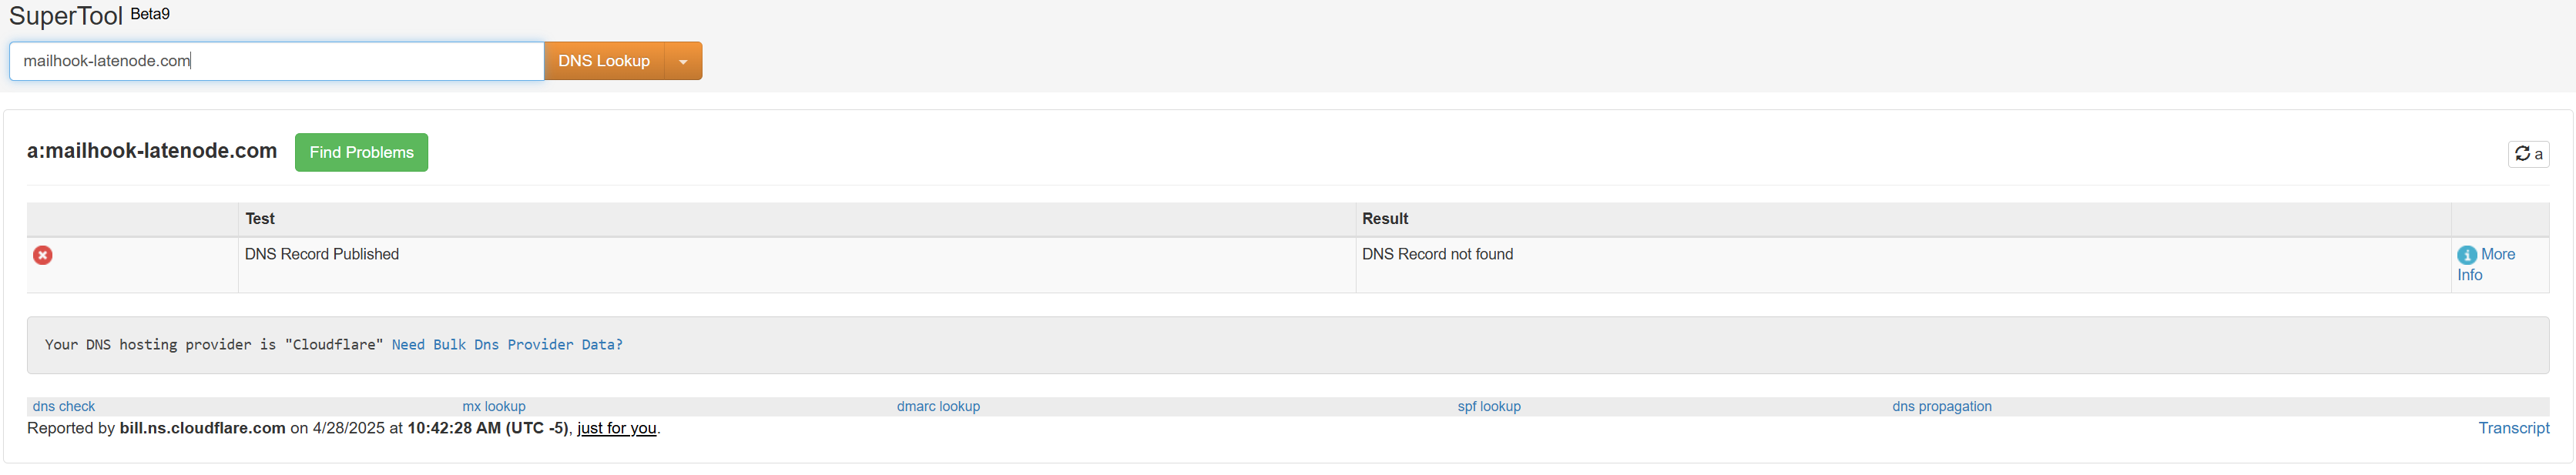Open the lookup type dropdown arrow
2576x475 pixels.
coord(683,61)
